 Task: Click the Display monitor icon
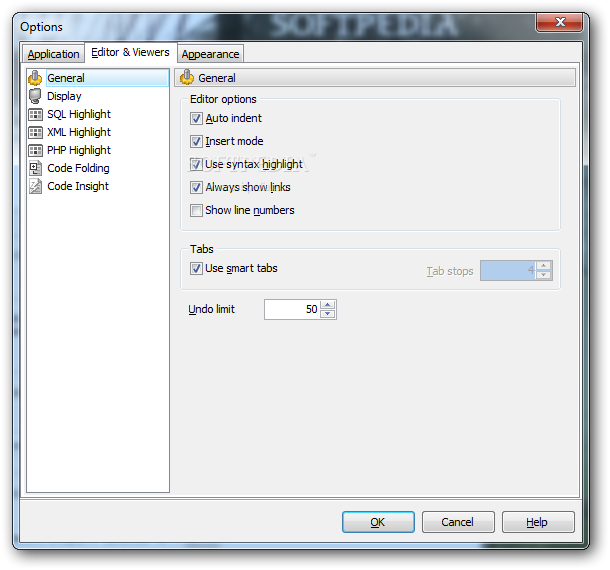[x=35, y=96]
